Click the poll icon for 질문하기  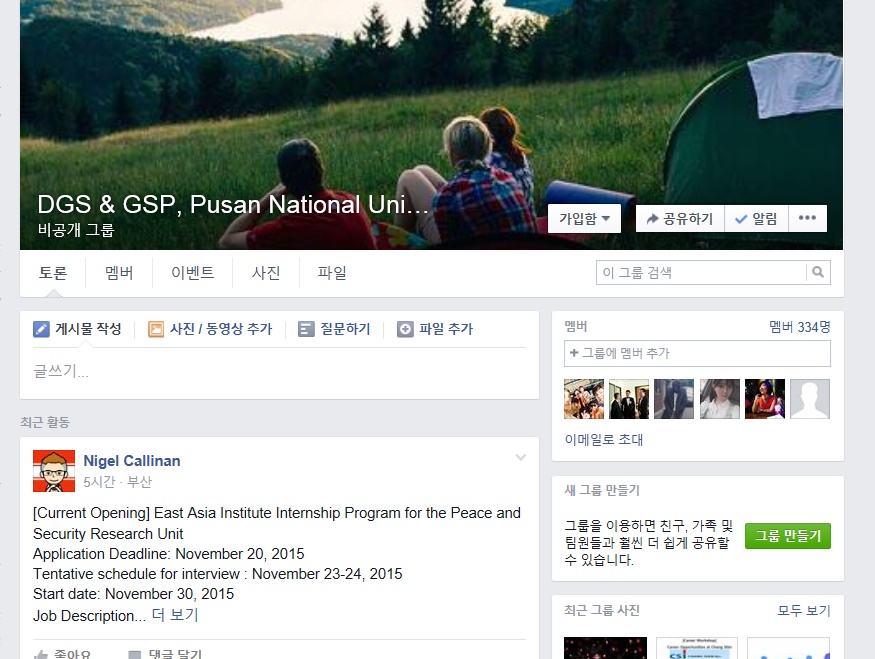pos(306,329)
